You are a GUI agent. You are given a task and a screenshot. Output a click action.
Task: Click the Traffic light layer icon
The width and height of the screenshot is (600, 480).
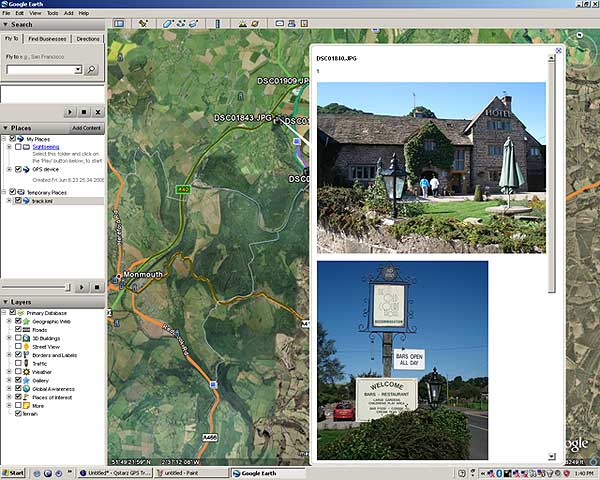pos(26,364)
